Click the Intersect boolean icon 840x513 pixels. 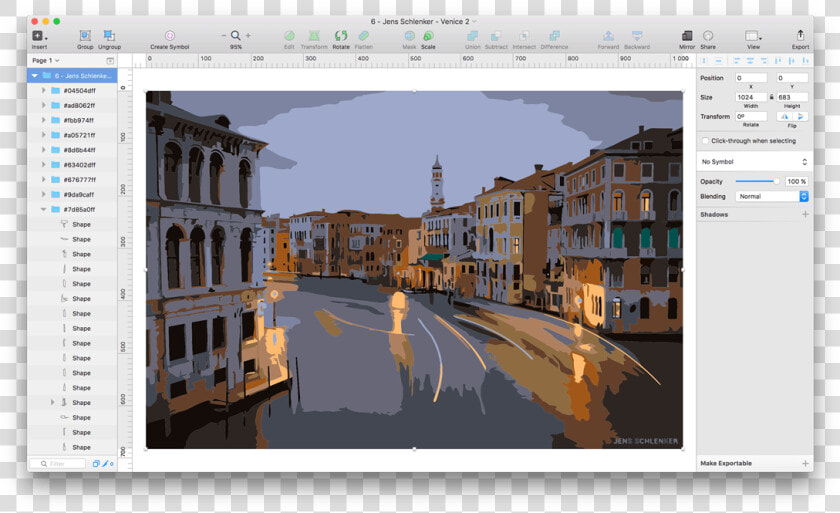pyautogui.click(x=524, y=35)
